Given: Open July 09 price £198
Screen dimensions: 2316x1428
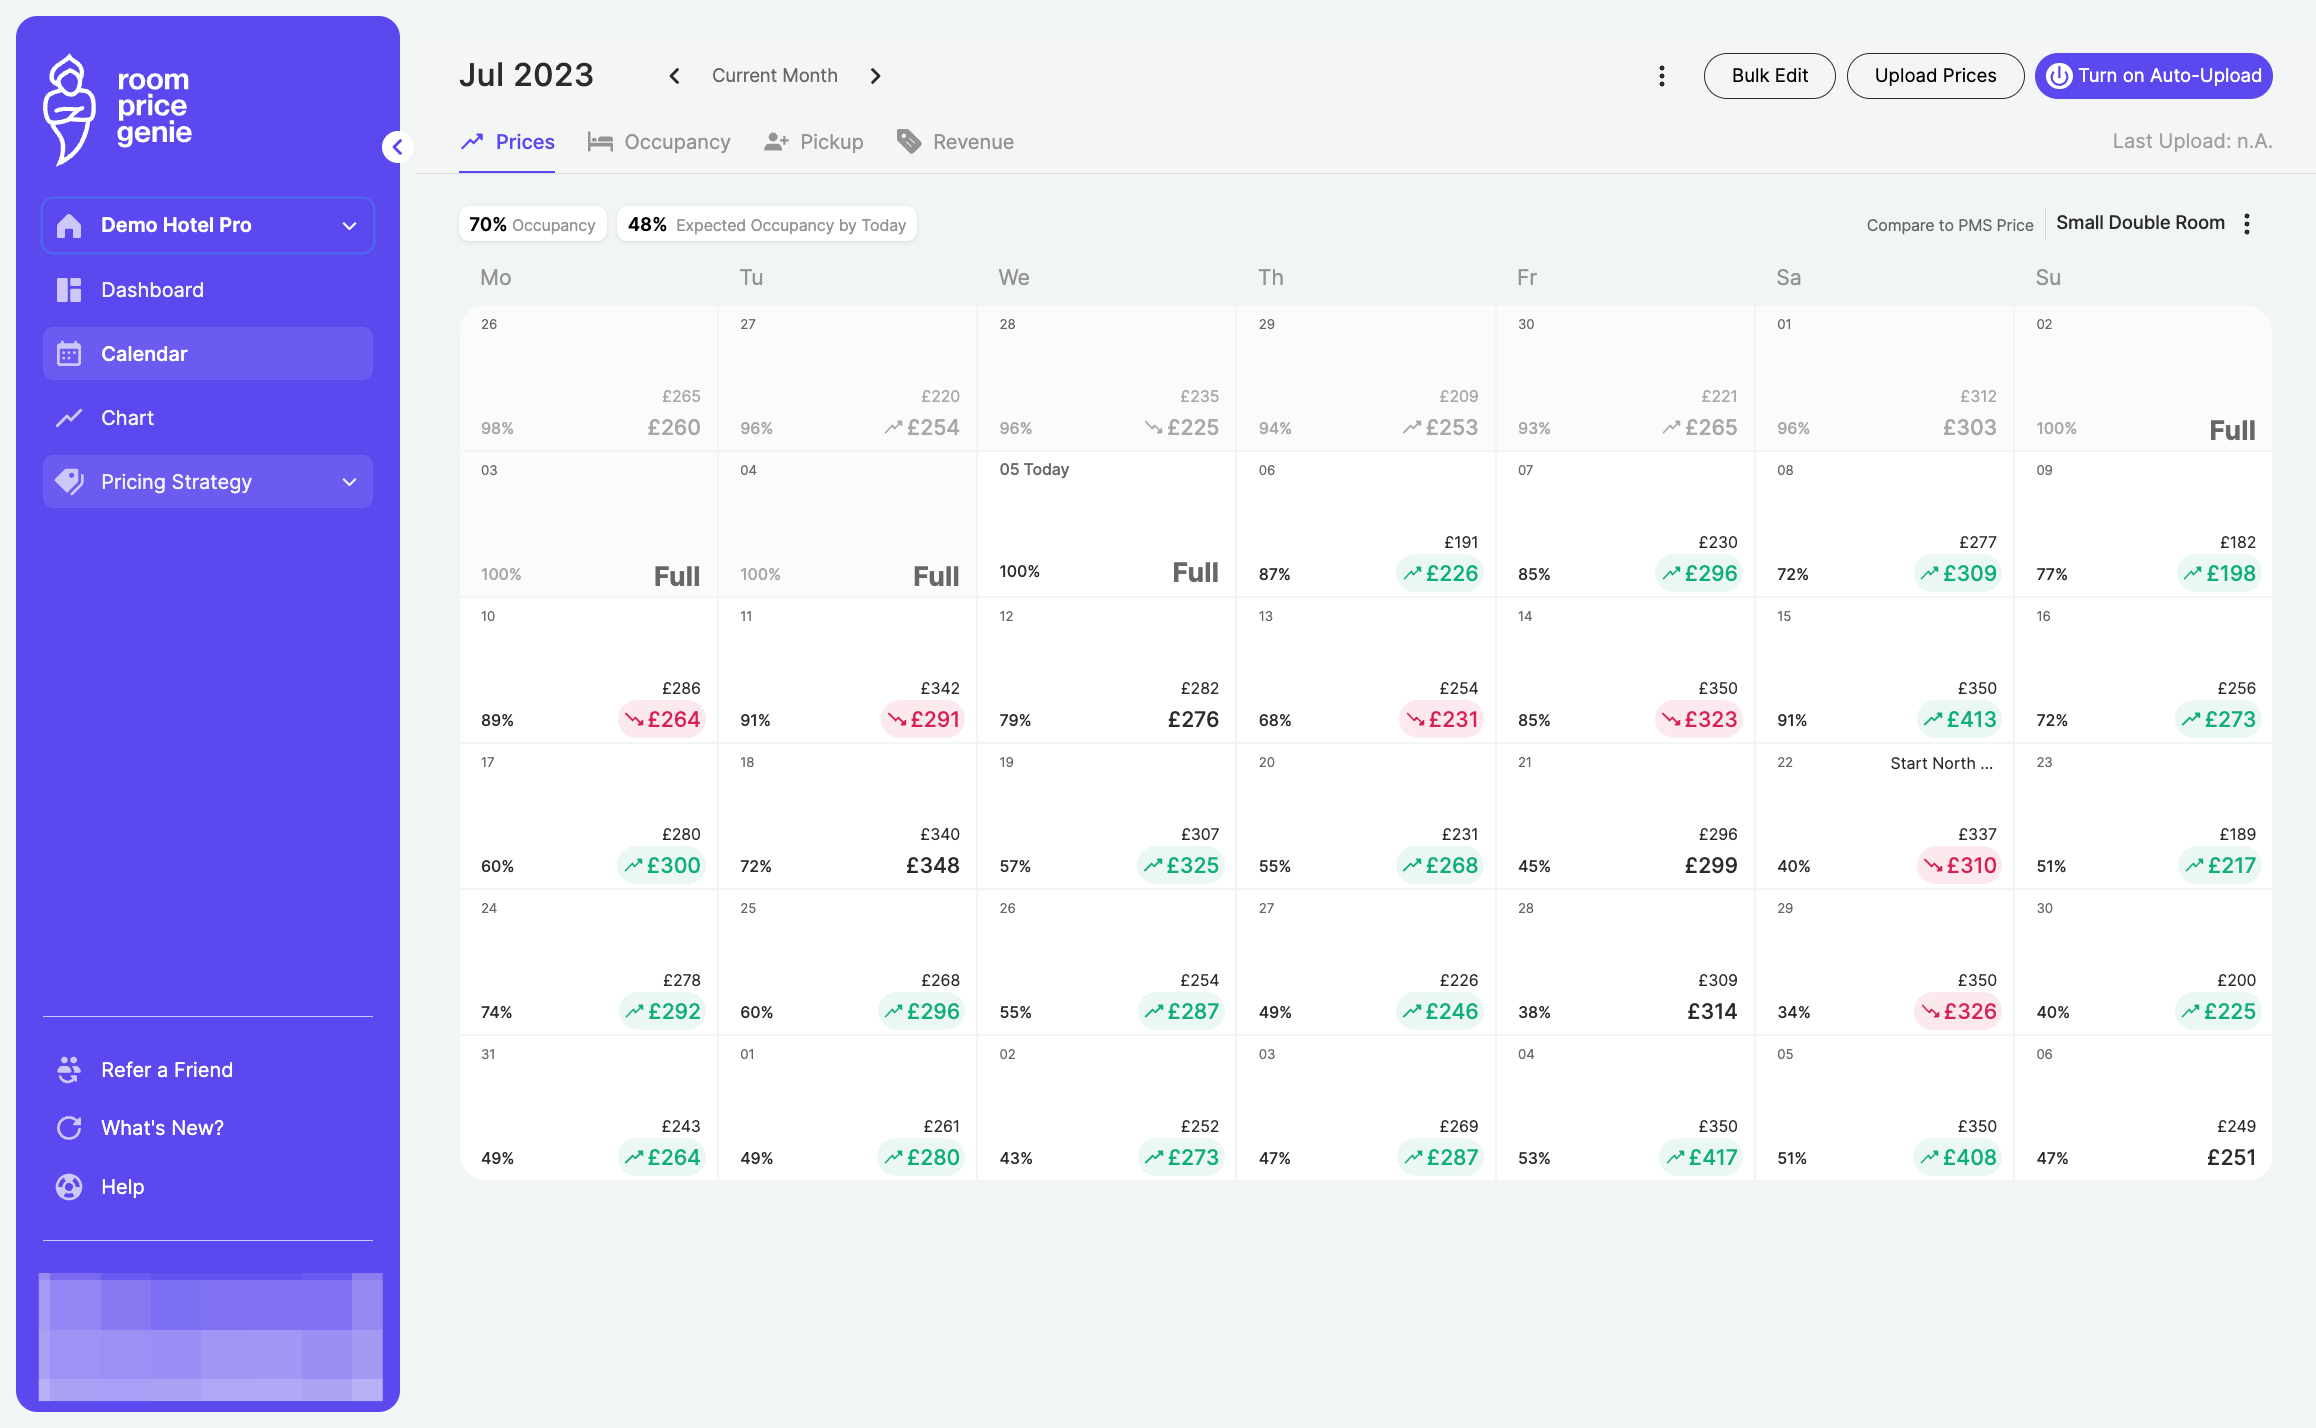Looking at the screenshot, I should [x=2219, y=573].
